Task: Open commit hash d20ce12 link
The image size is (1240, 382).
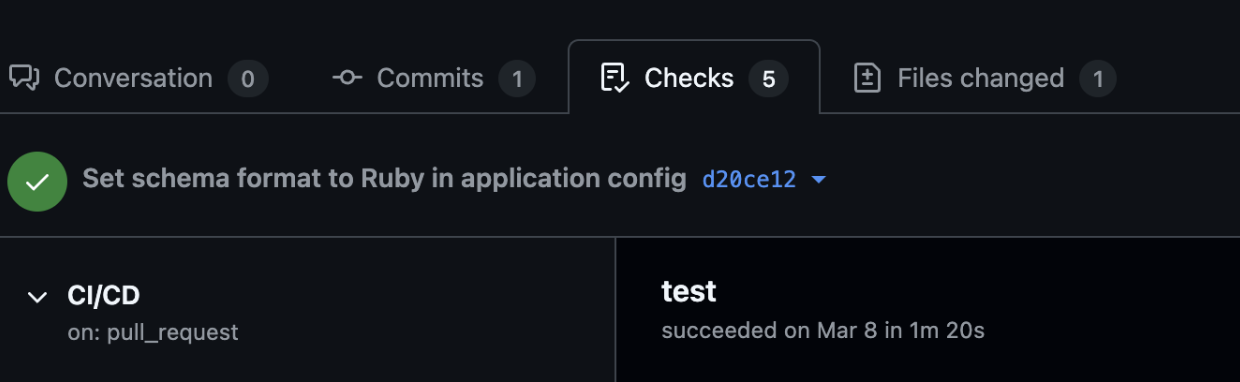Action: (x=749, y=180)
